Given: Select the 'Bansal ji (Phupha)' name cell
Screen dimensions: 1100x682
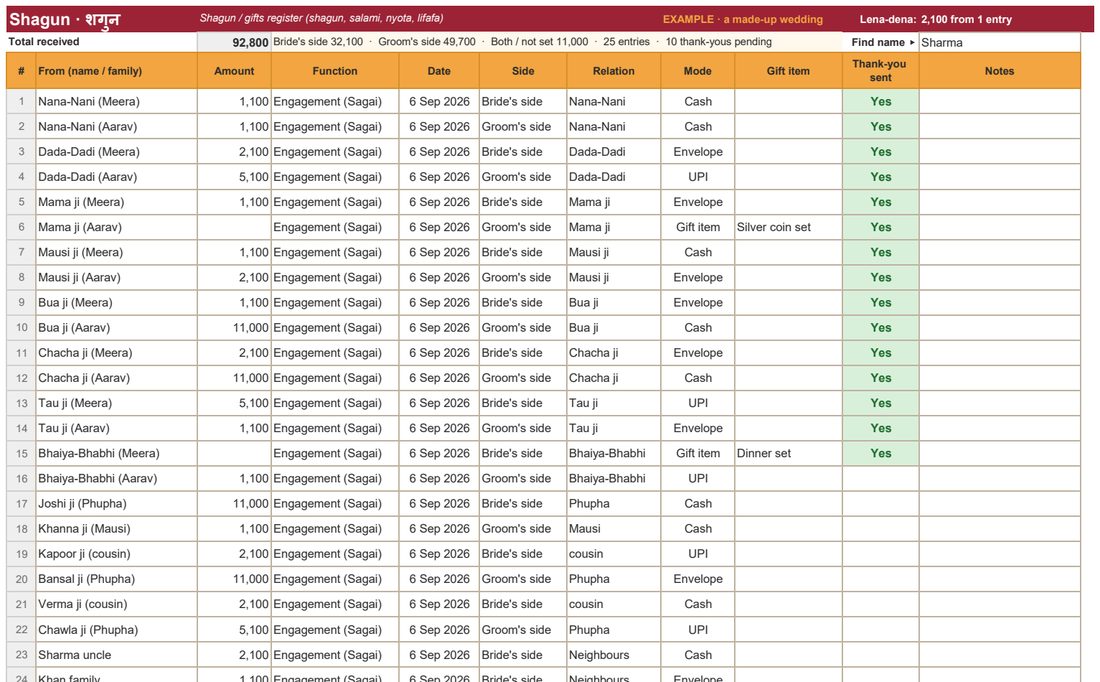Looking at the screenshot, I should click(x=116, y=579).
